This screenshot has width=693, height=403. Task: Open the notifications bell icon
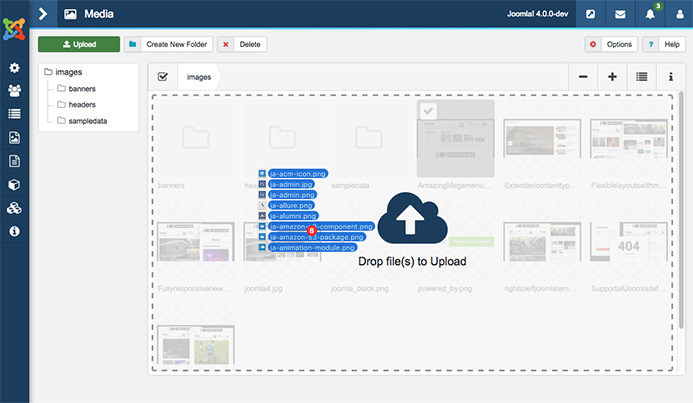click(x=650, y=14)
